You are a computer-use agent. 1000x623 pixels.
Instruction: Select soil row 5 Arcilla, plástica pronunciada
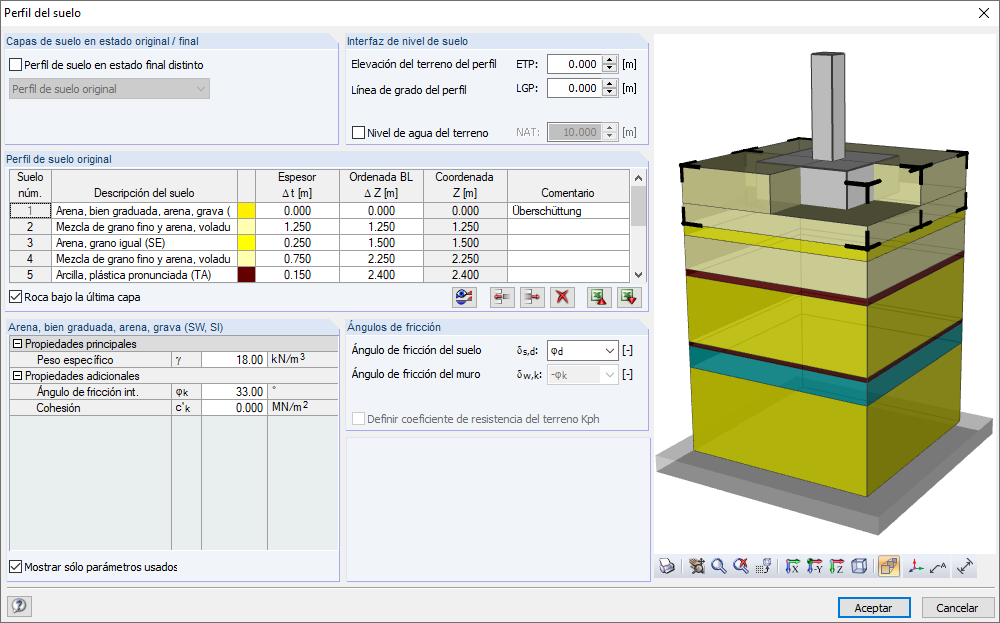coord(320,275)
